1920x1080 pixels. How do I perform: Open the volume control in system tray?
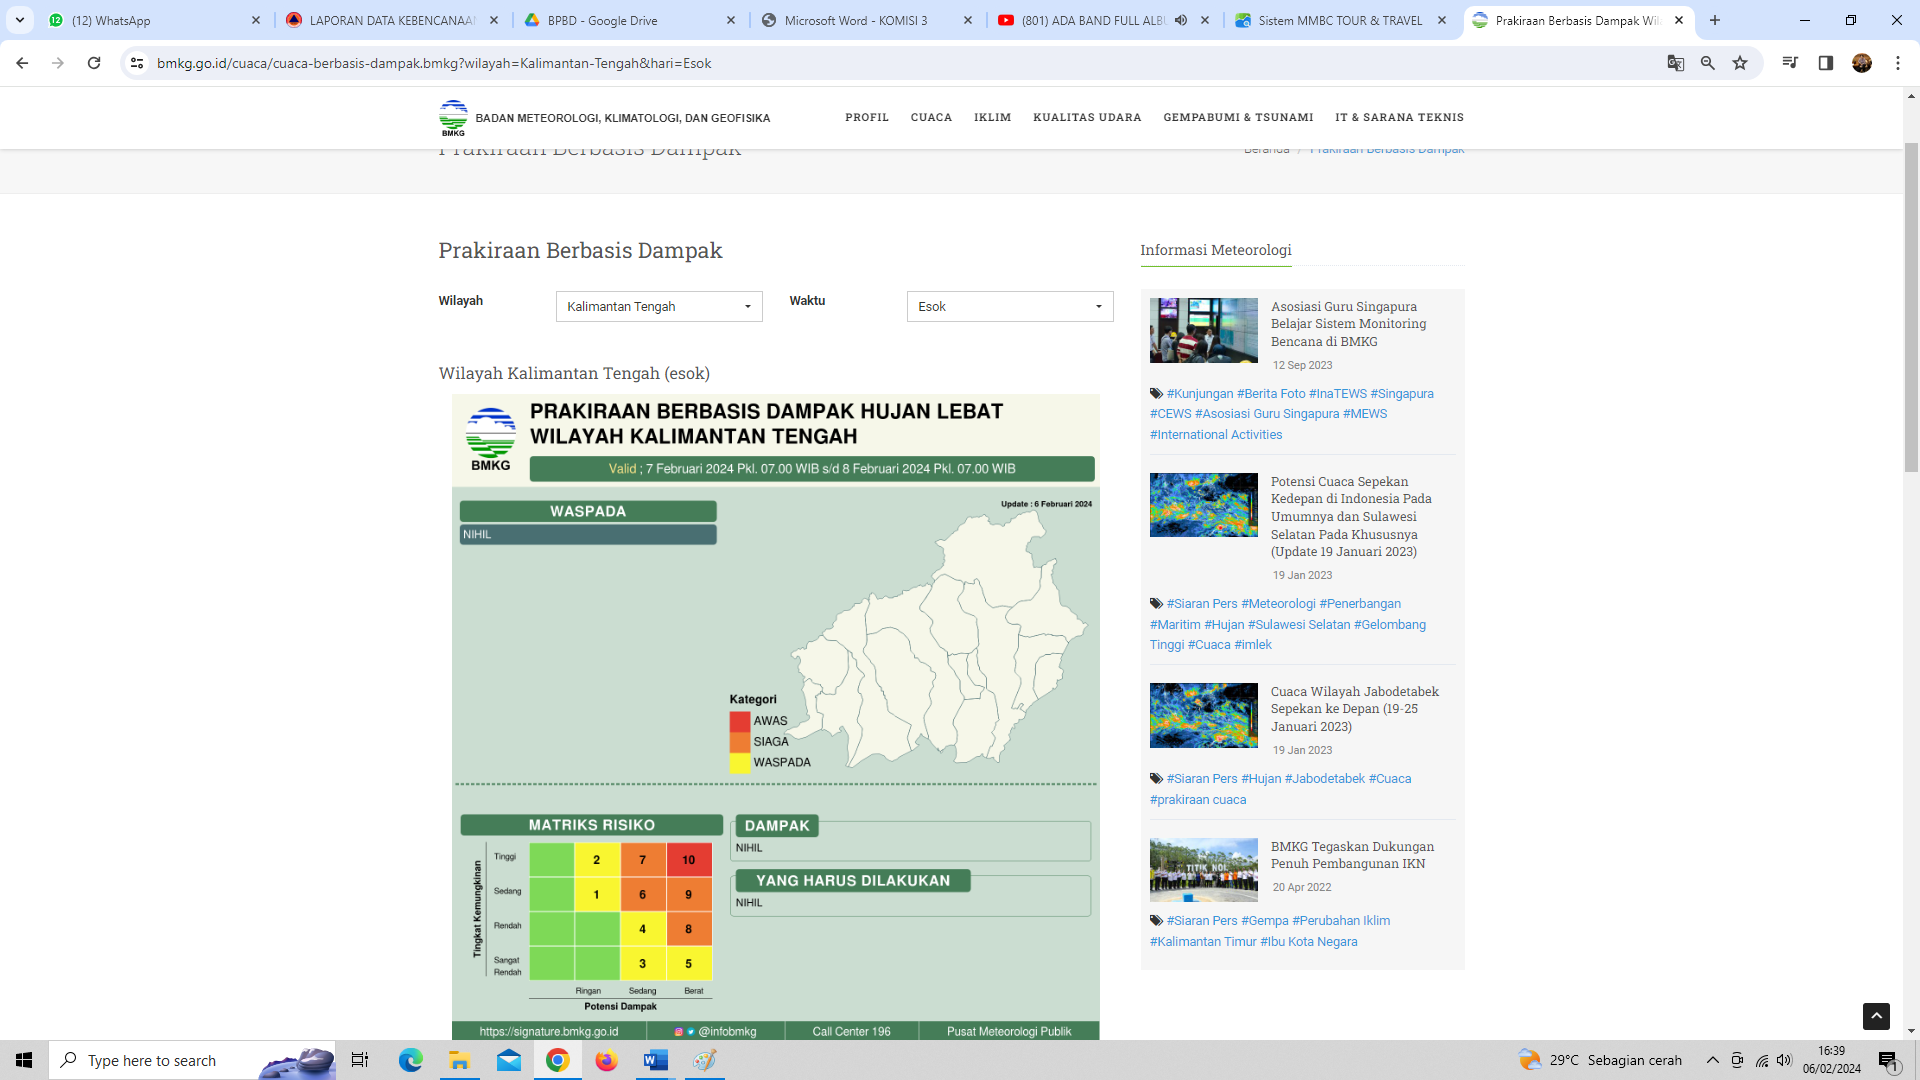pyautogui.click(x=1785, y=1060)
